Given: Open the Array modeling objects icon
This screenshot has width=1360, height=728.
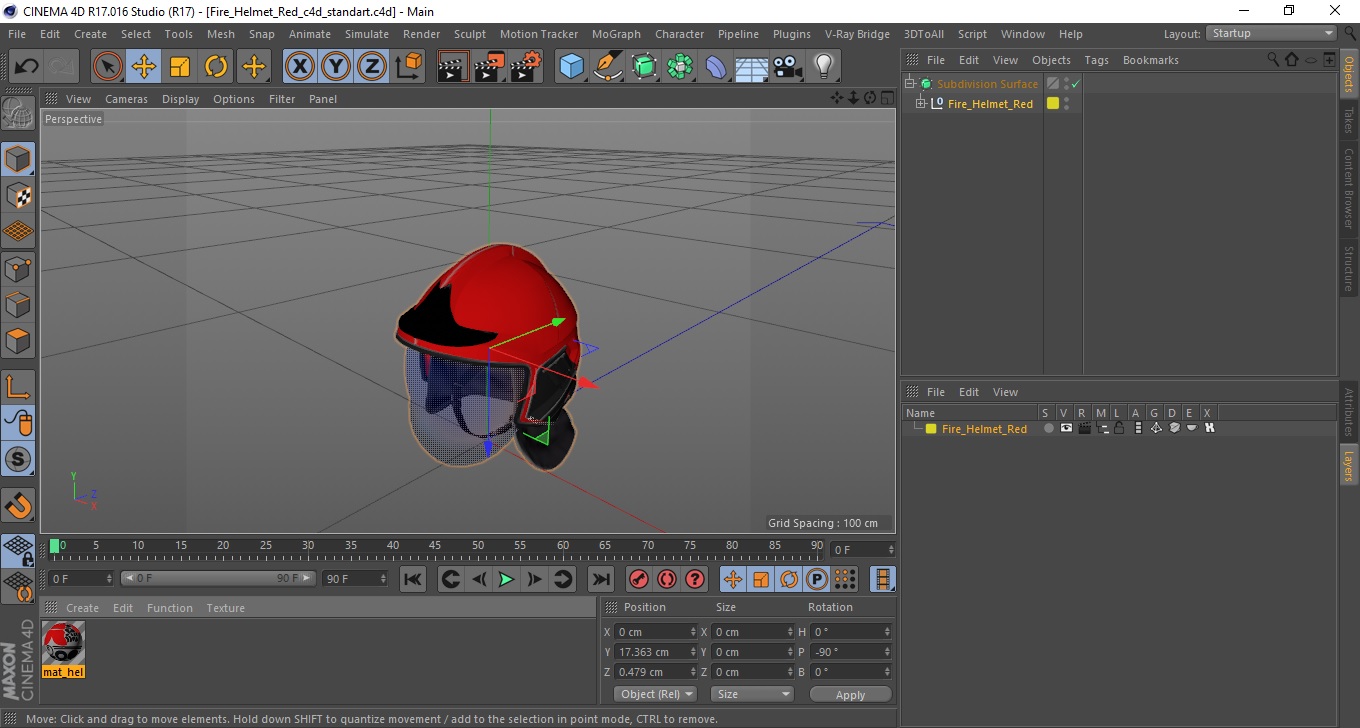Looking at the screenshot, I should coord(680,67).
